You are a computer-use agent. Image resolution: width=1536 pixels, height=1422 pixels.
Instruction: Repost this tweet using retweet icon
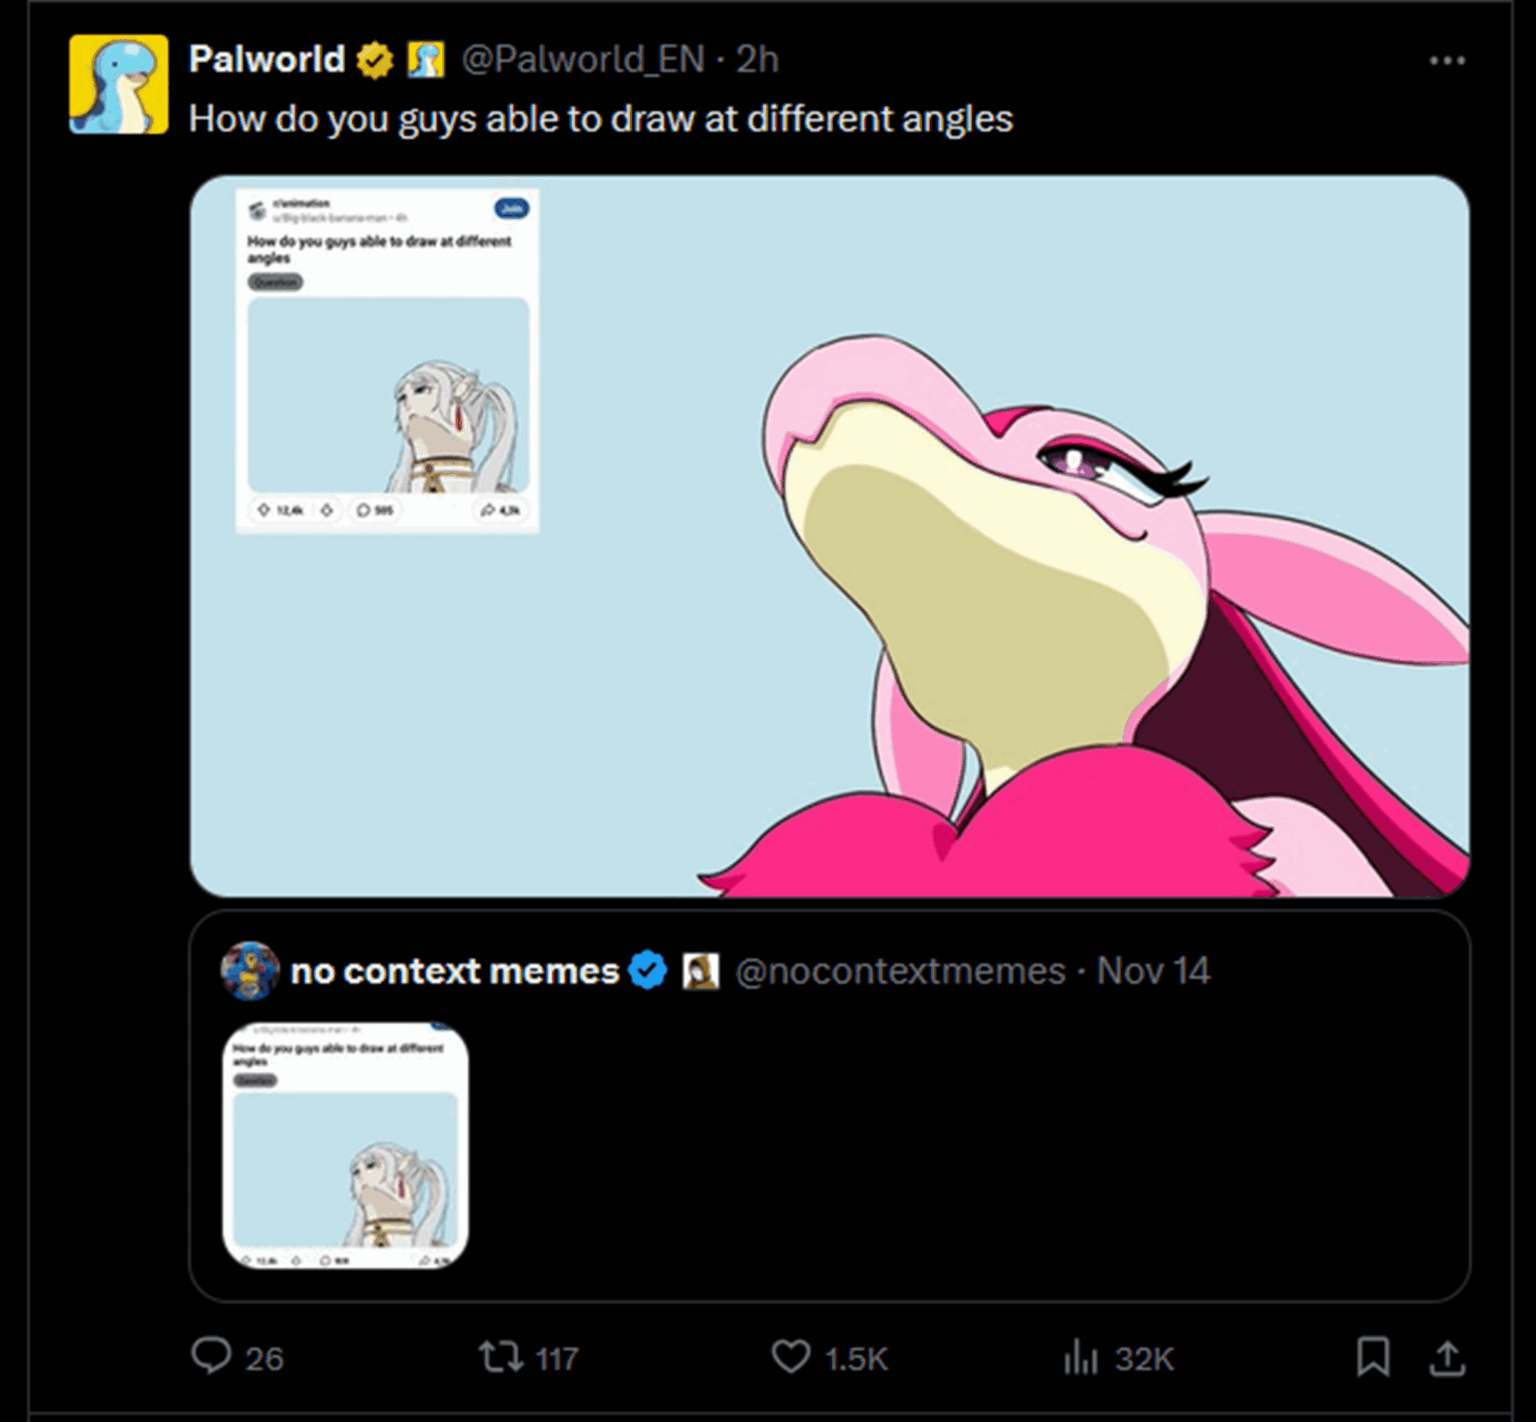point(499,1357)
